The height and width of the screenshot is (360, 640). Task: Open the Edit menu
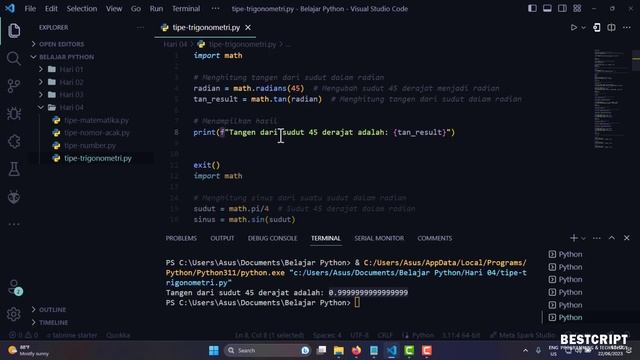point(51,8)
